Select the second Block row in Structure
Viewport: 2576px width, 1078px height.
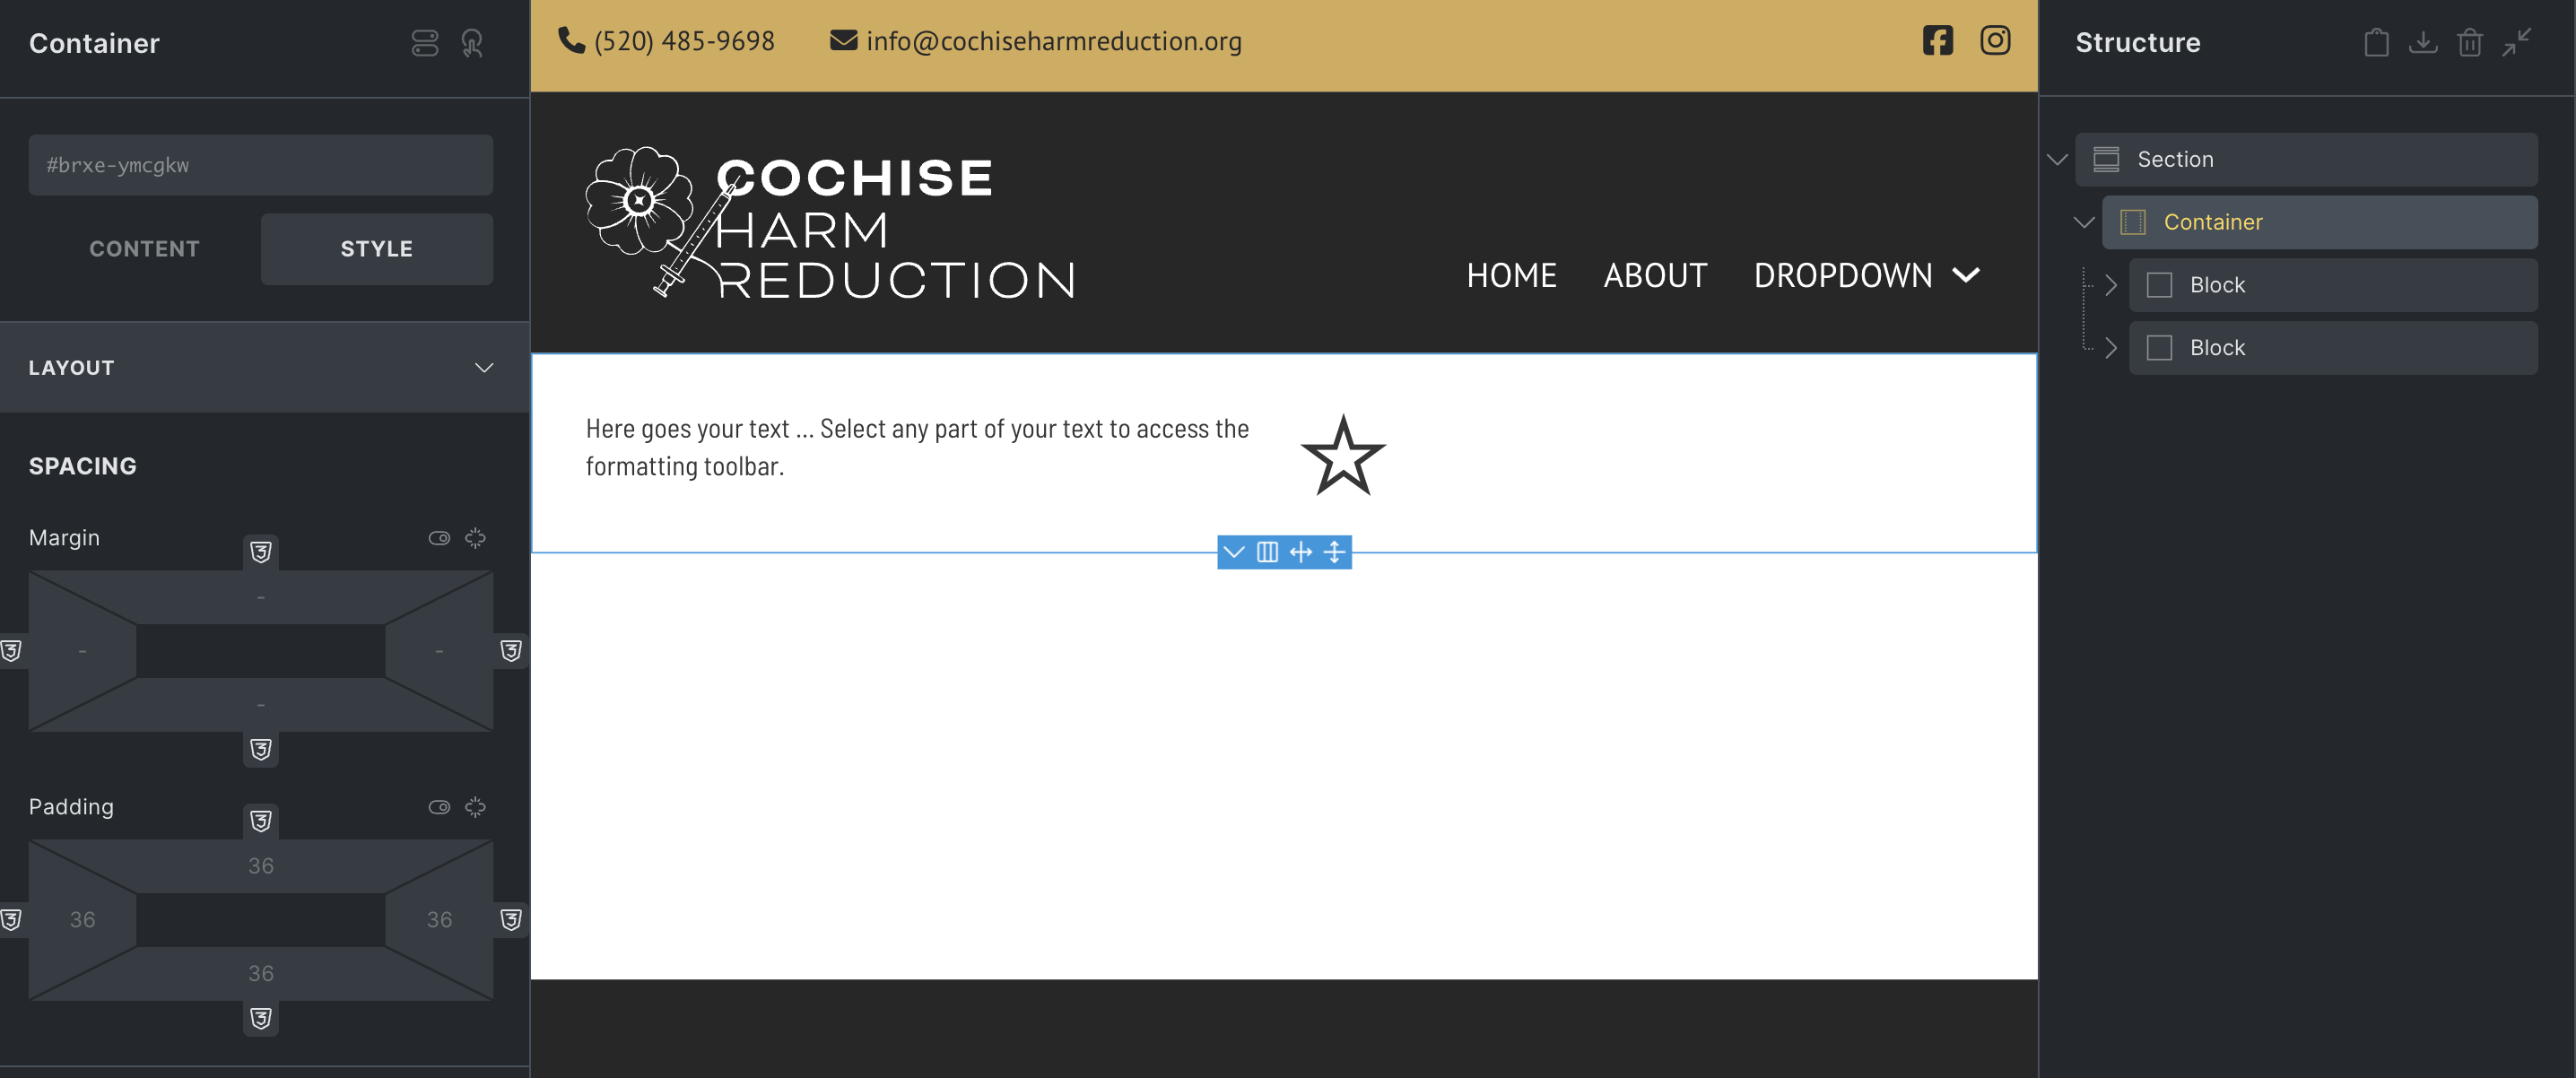[2333, 348]
